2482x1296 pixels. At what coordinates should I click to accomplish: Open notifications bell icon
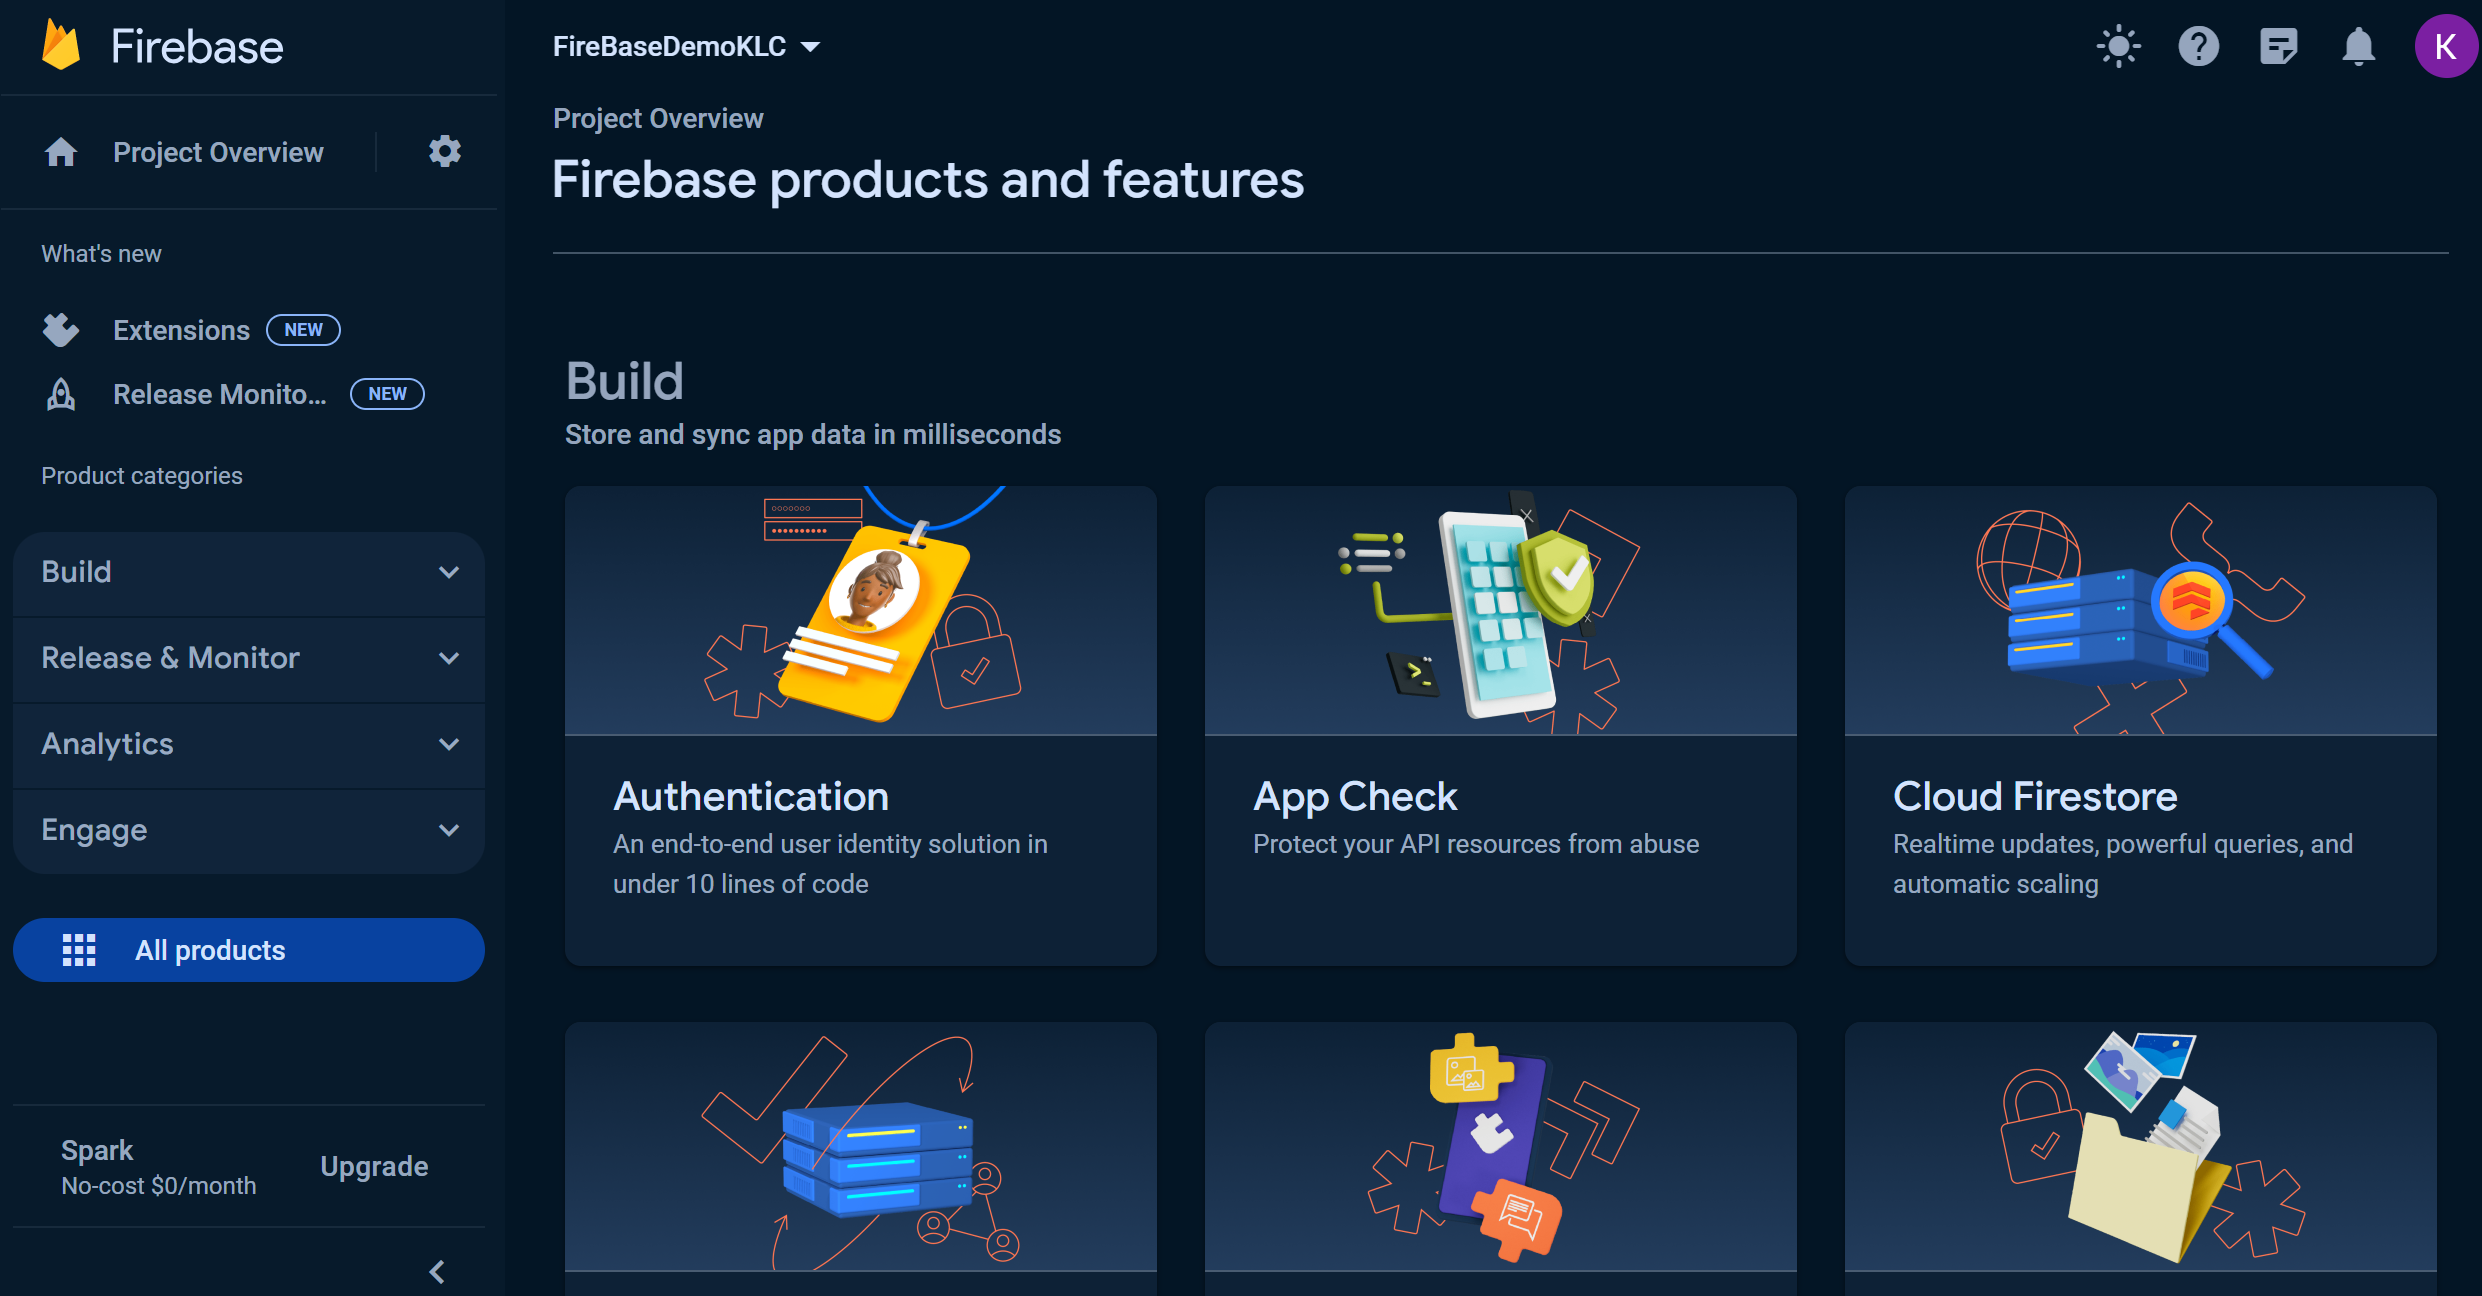[2358, 47]
